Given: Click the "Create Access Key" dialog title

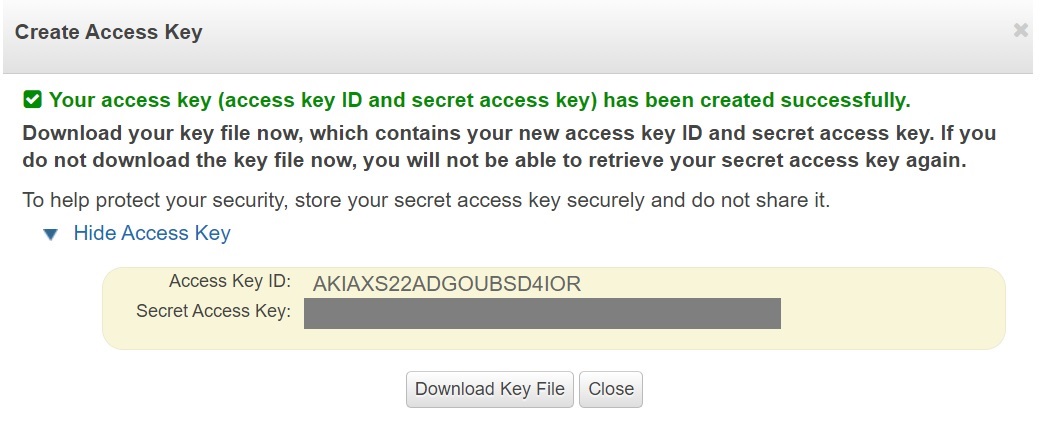Looking at the screenshot, I should pos(108,32).
